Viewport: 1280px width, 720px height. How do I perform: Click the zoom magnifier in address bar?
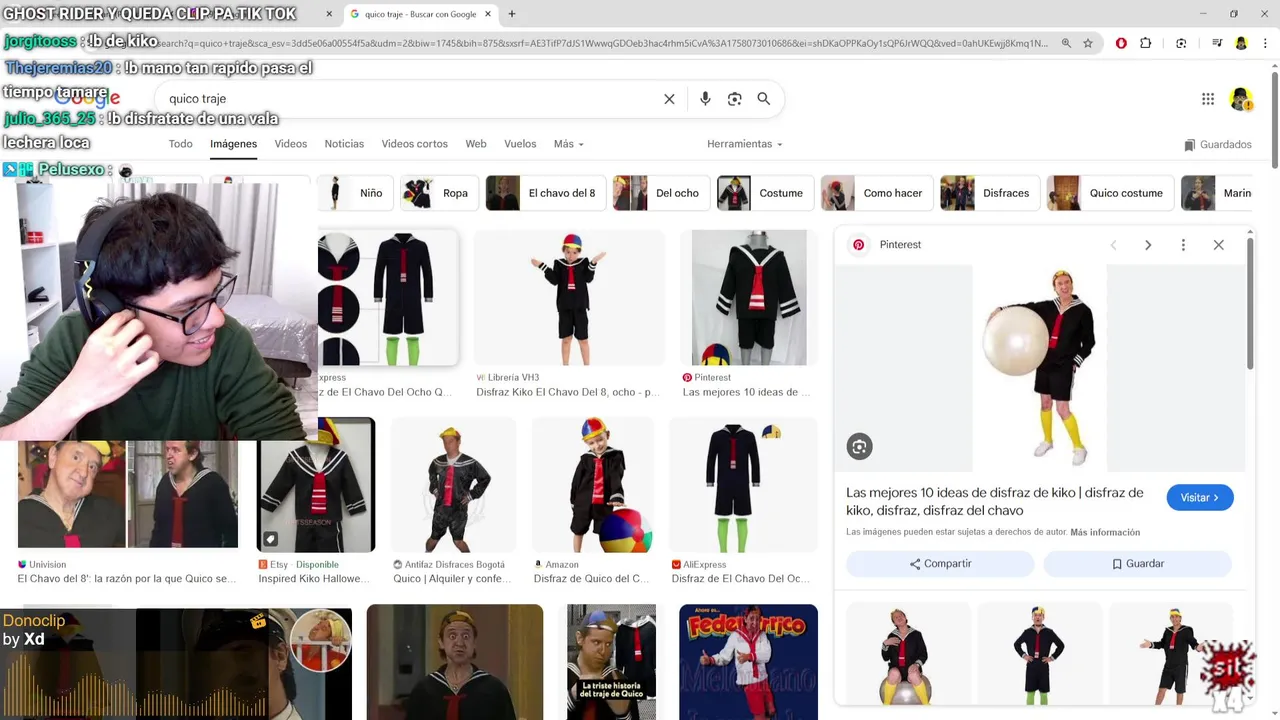pyautogui.click(x=1066, y=43)
